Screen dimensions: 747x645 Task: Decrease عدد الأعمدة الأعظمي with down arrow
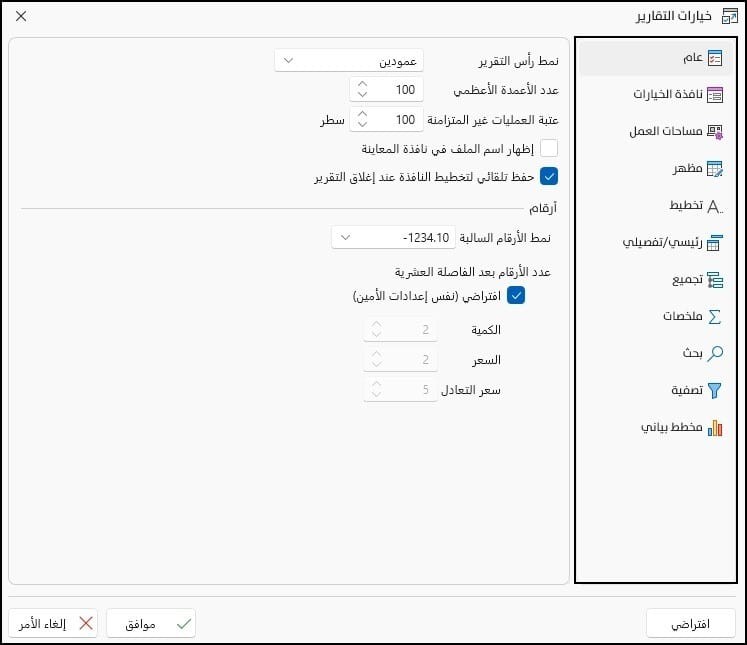[363, 94]
